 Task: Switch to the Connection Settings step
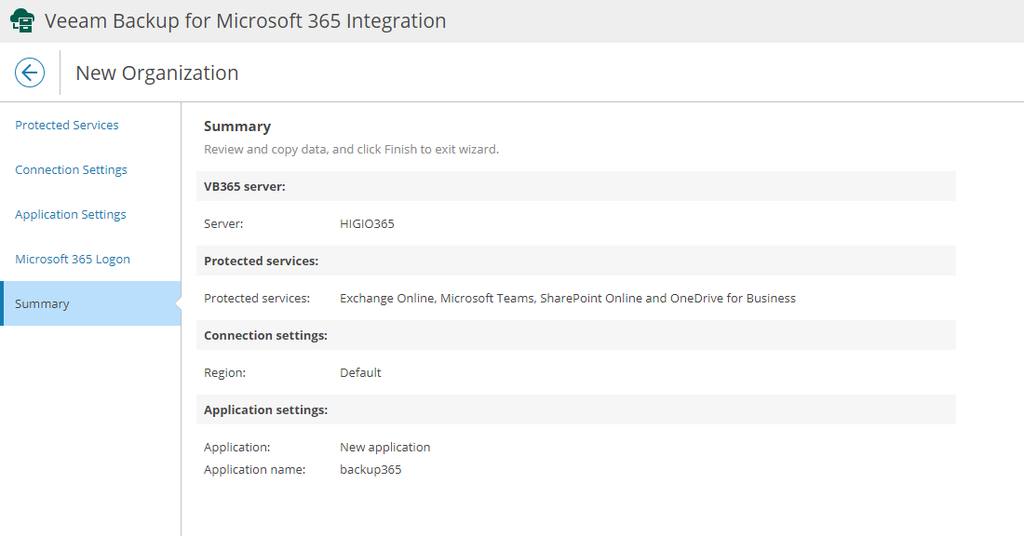pos(71,170)
